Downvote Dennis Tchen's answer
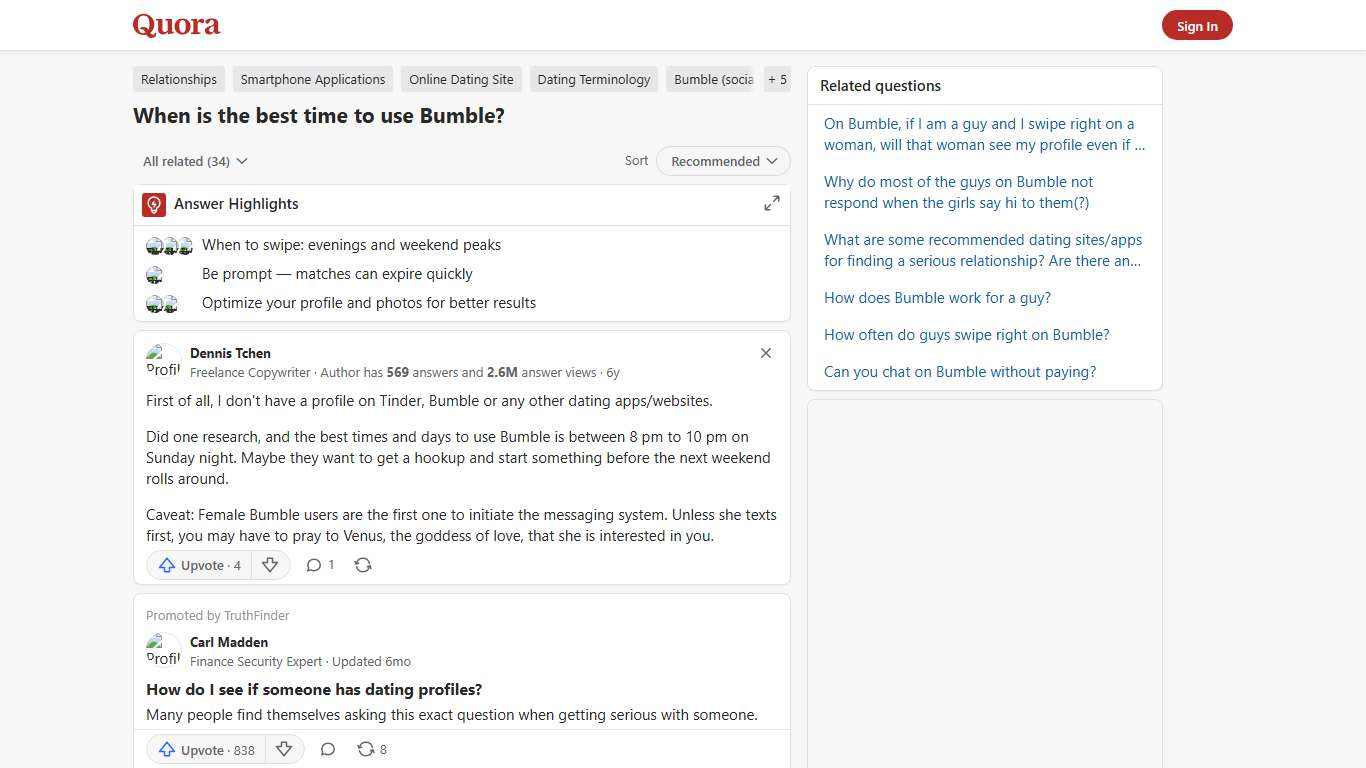Image resolution: width=1366 pixels, height=768 pixels. click(270, 565)
